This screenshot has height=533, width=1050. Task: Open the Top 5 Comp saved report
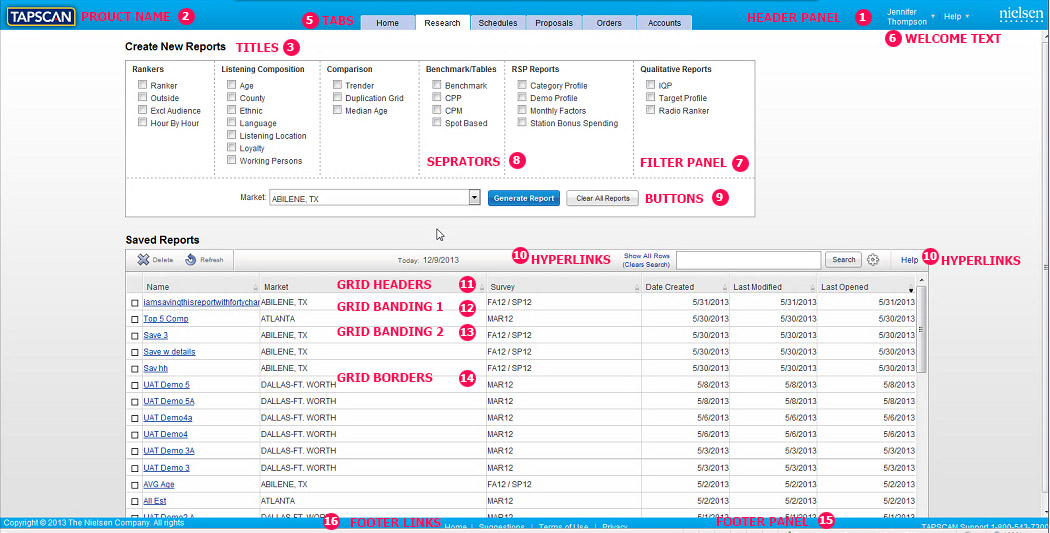coord(166,319)
